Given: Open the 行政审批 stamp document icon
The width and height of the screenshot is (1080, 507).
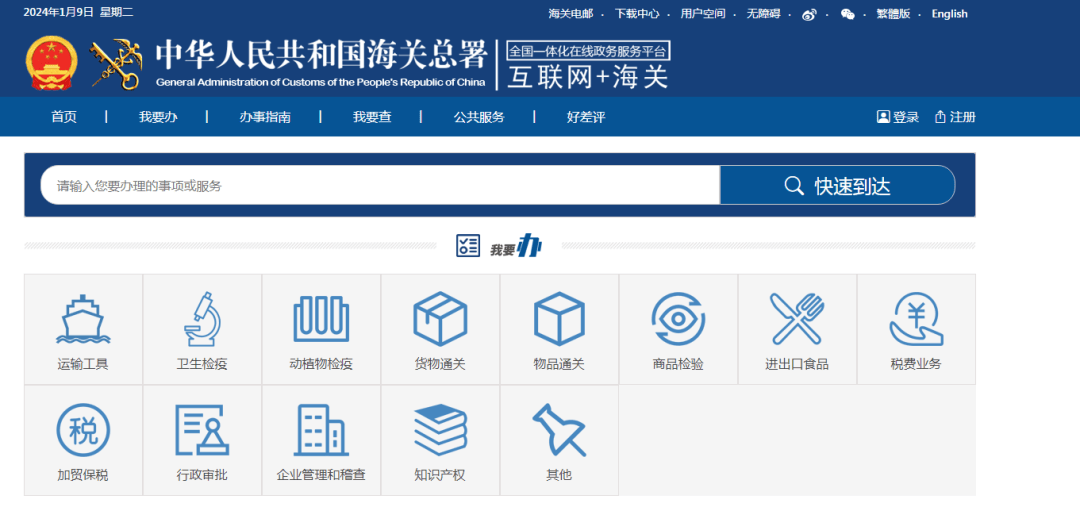Looking at the screenshot, I should click(202, 430).
